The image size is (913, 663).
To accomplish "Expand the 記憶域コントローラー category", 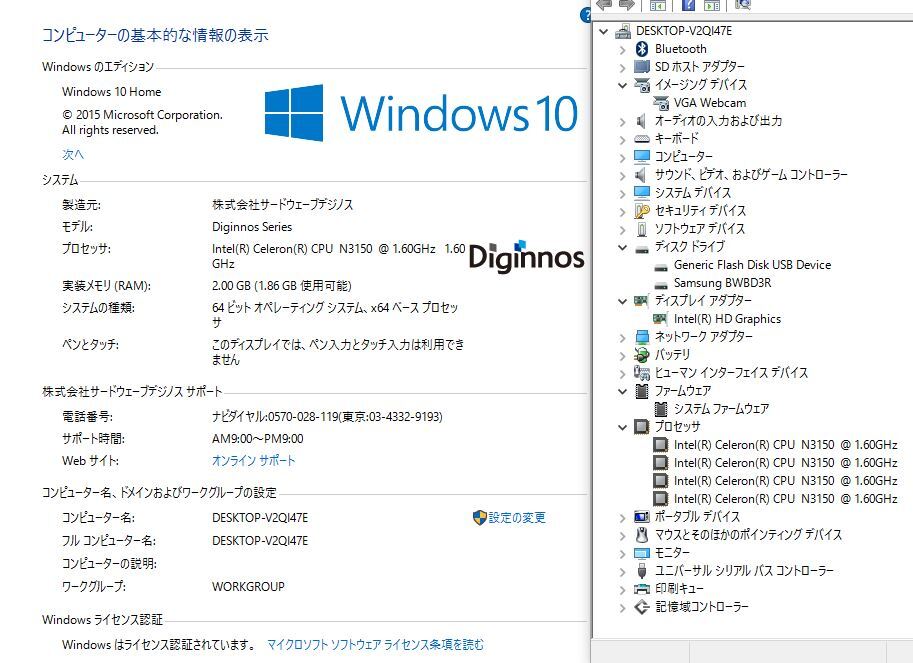I will click(622, 608).
